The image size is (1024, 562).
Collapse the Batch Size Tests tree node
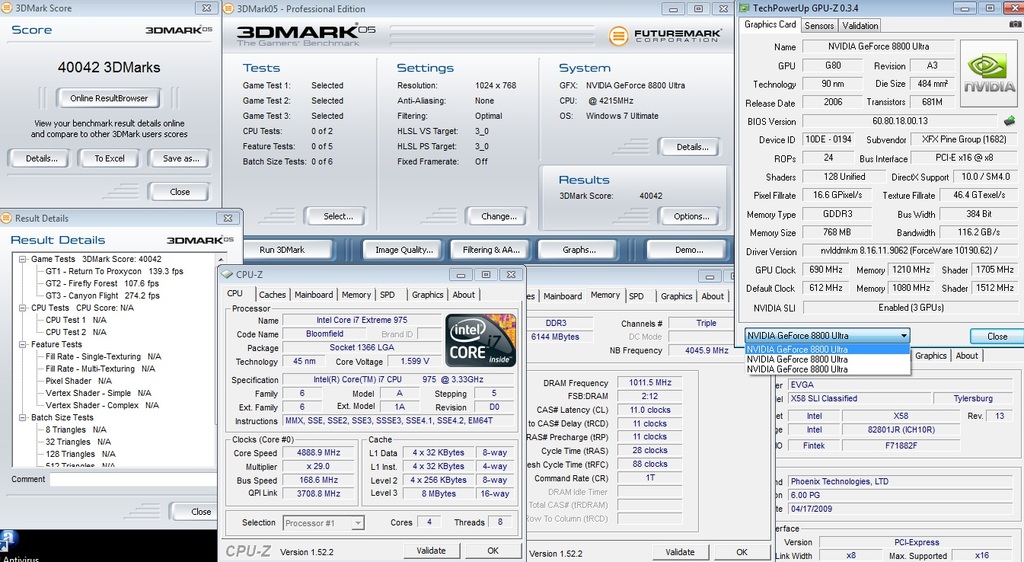click(x=23, y=418)
